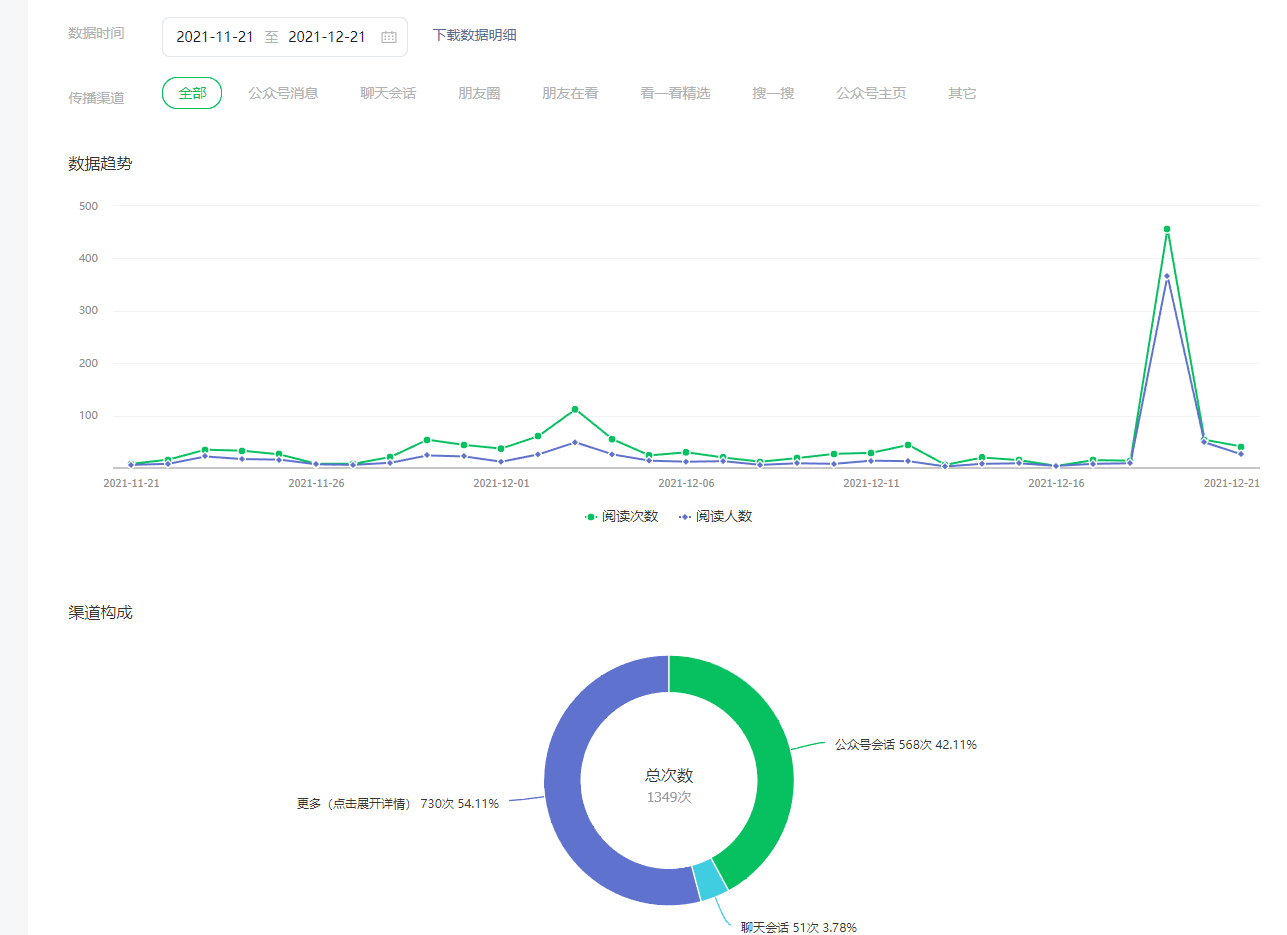Select 看一看精选 channel filter
This screenshot has width=1287, height=935.
pyautogui.click(x=675, y=93)
